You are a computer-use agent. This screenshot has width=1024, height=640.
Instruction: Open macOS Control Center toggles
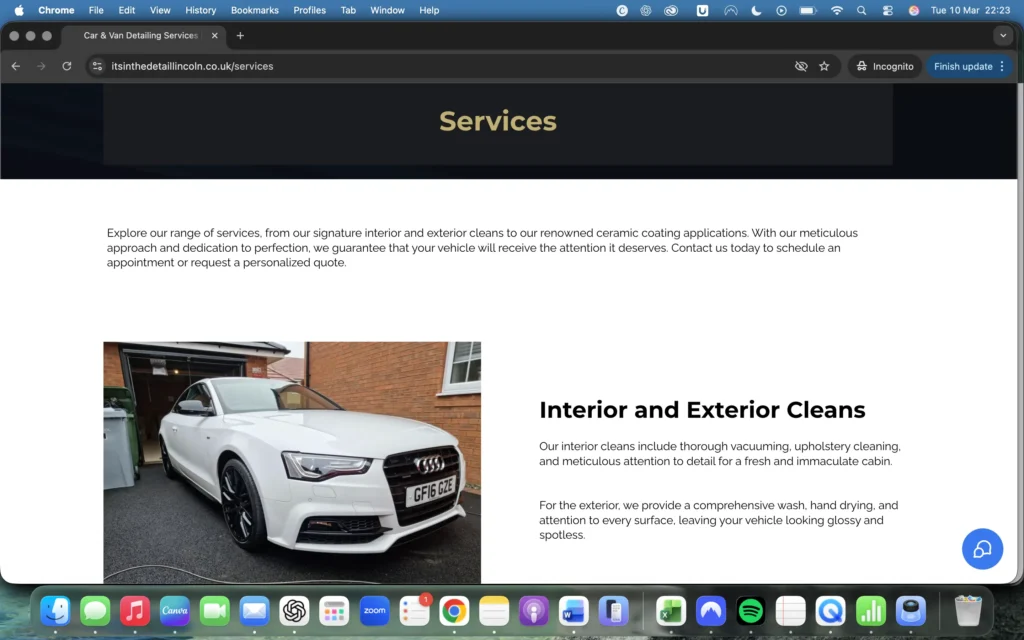coord(887,10)
